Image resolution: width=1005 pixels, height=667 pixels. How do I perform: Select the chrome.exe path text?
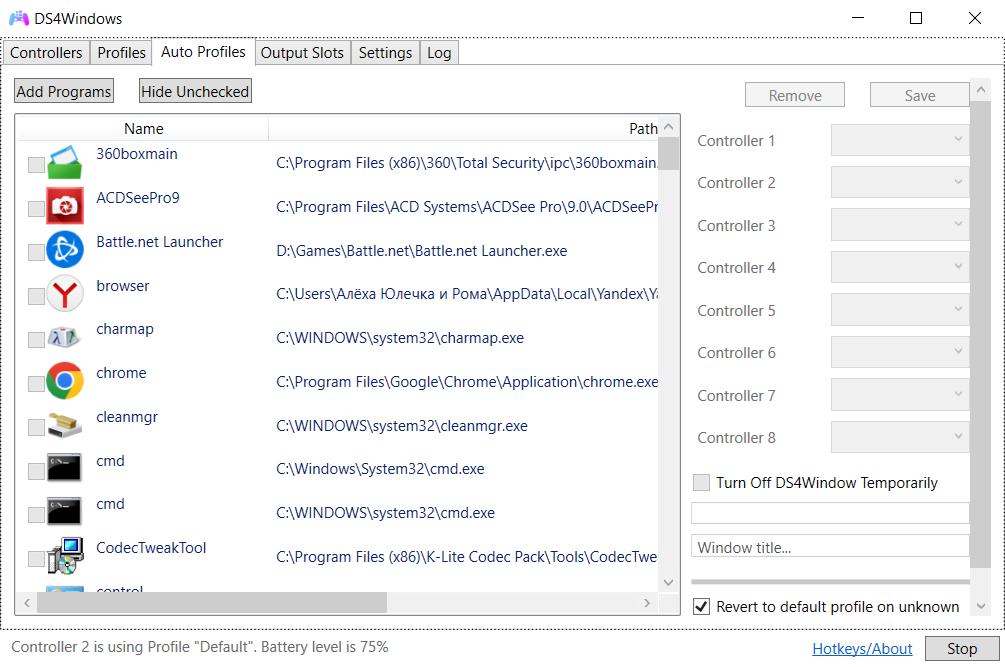467,382
